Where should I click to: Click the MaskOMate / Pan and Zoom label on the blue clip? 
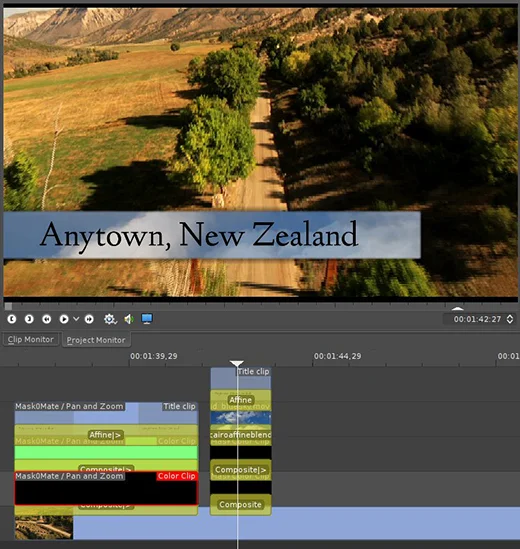69,406
